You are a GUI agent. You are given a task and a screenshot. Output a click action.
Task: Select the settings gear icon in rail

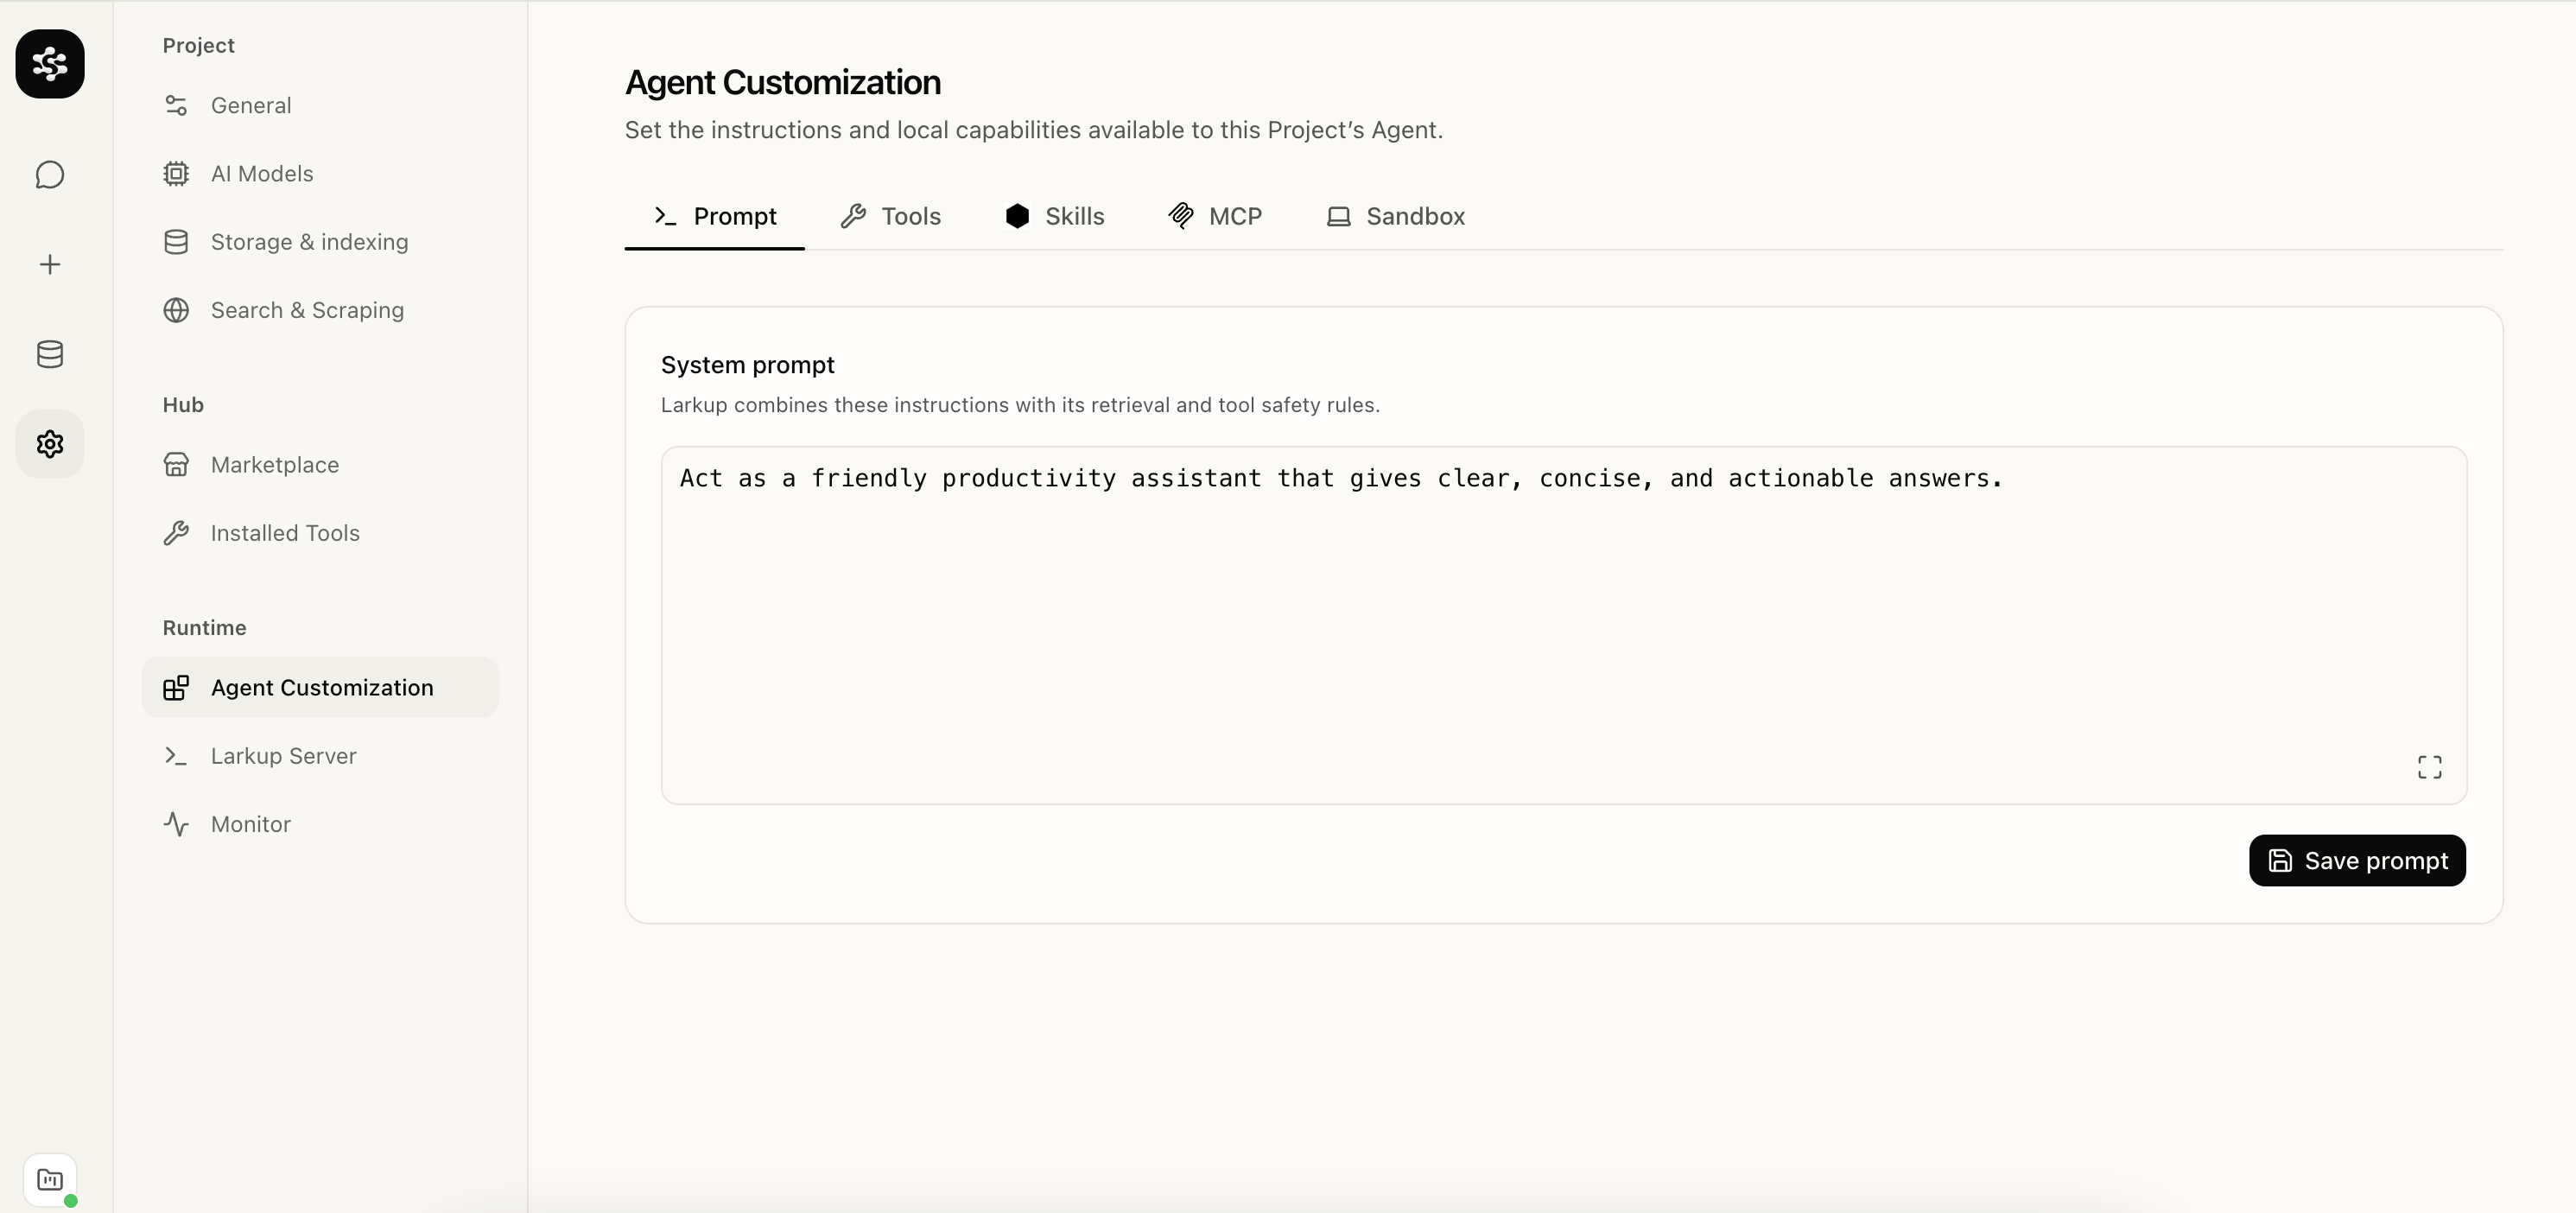pyautogui.click(x=50, y=444)
